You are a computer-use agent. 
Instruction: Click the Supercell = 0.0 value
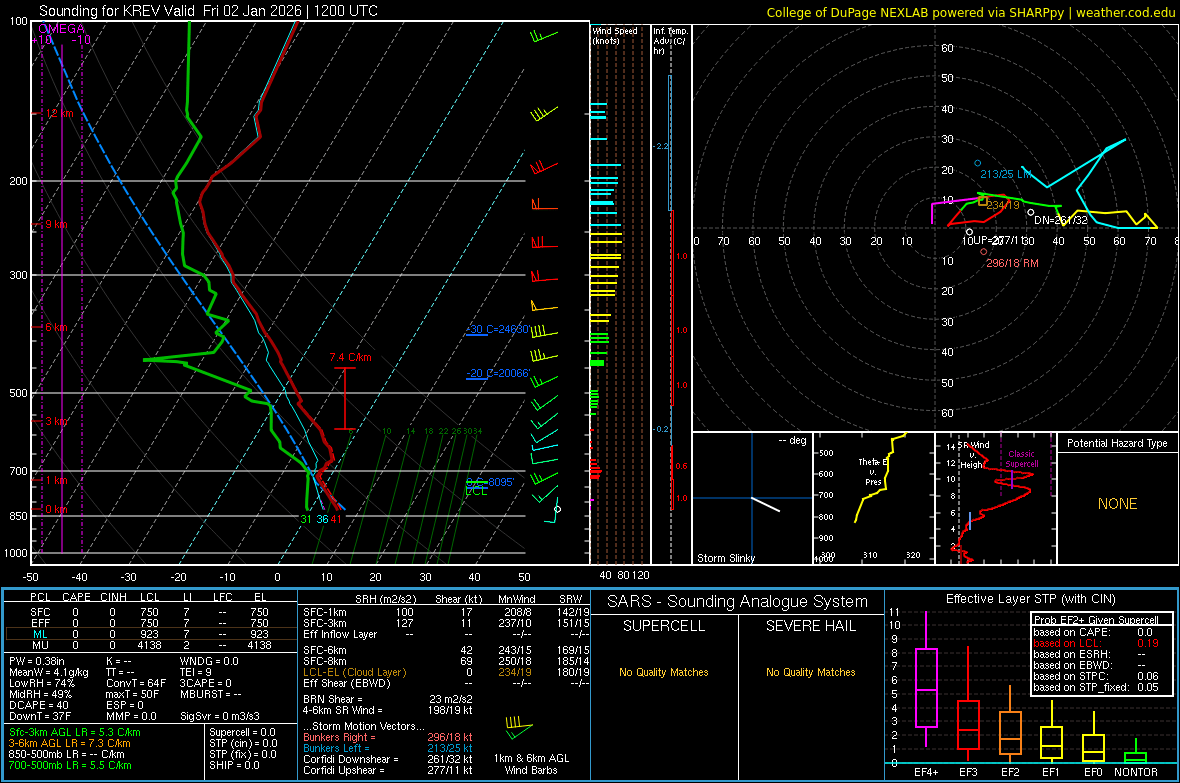(242, 733)
